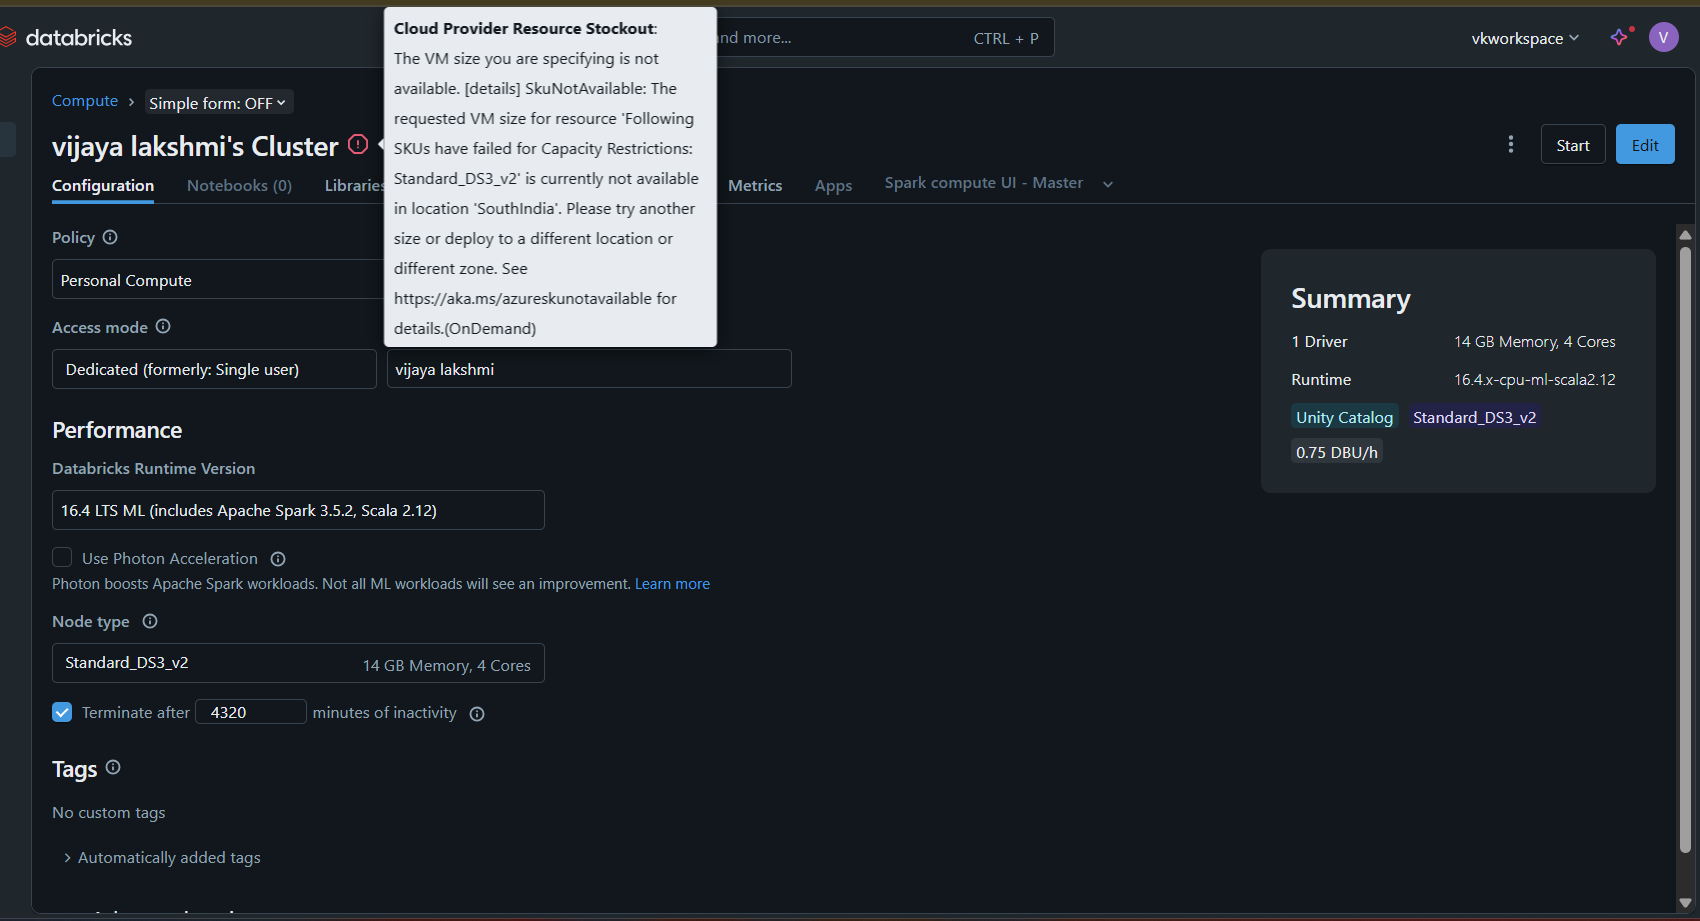Switch to the Notebooks (0) tab
Image resolution: width=1700 pixels, height=921 pixels.
coord(239,186)
